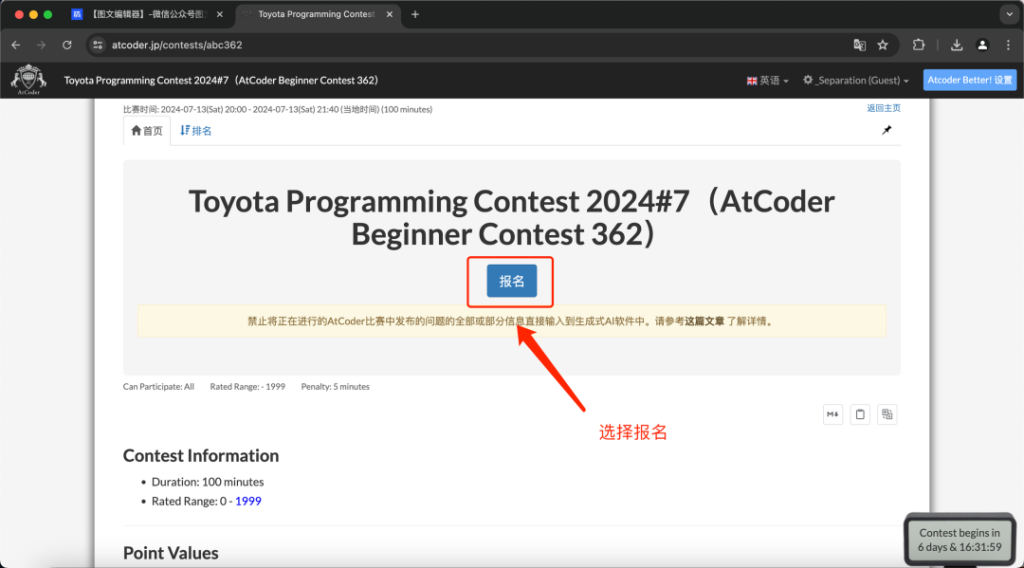The height and width of the screenshot is (568, 1024).
Task: Click the Can Participate: All text
Action: pos(159,387)
